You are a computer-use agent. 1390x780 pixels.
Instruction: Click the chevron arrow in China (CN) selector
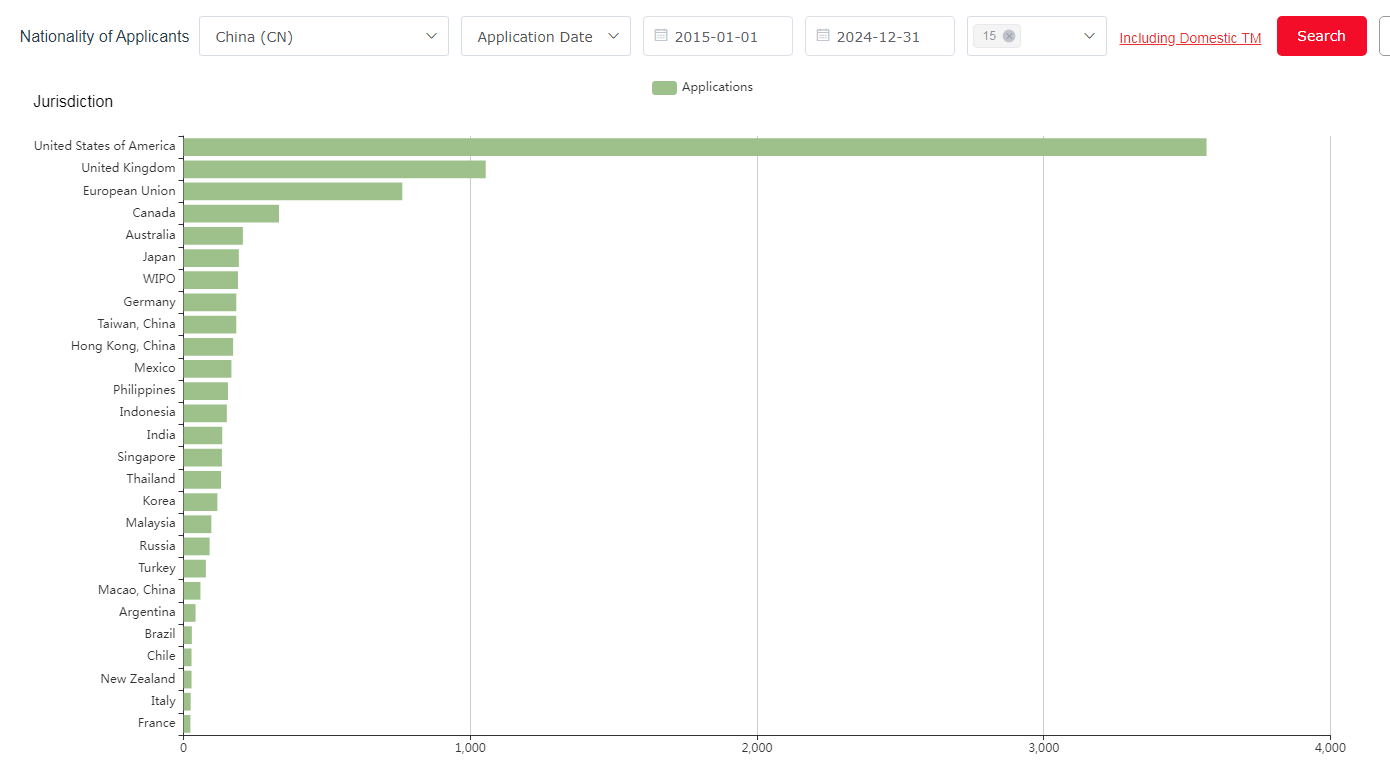coord(432,36)
